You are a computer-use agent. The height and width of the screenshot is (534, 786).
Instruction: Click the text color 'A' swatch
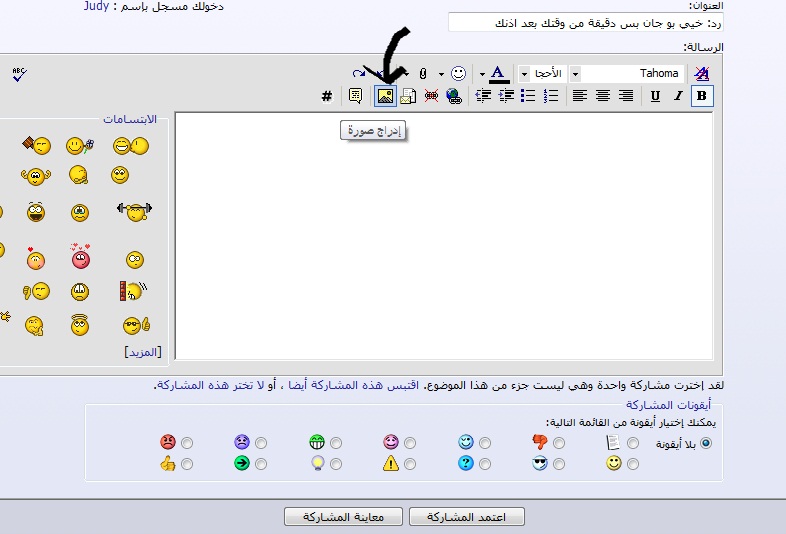499,74
